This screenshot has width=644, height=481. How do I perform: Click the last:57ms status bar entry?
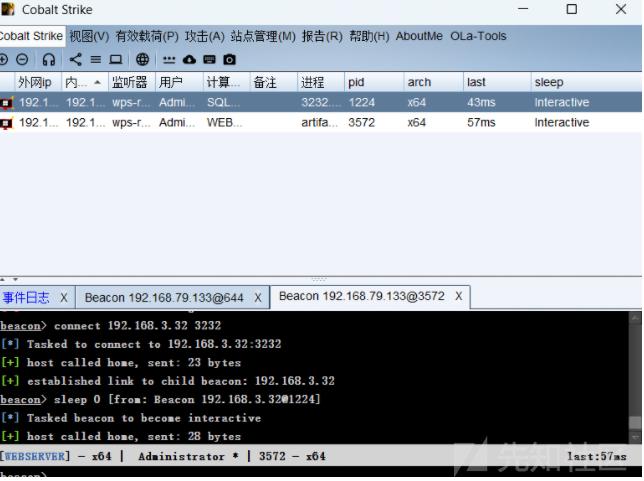pyautogui.click(x=597, y=456)
